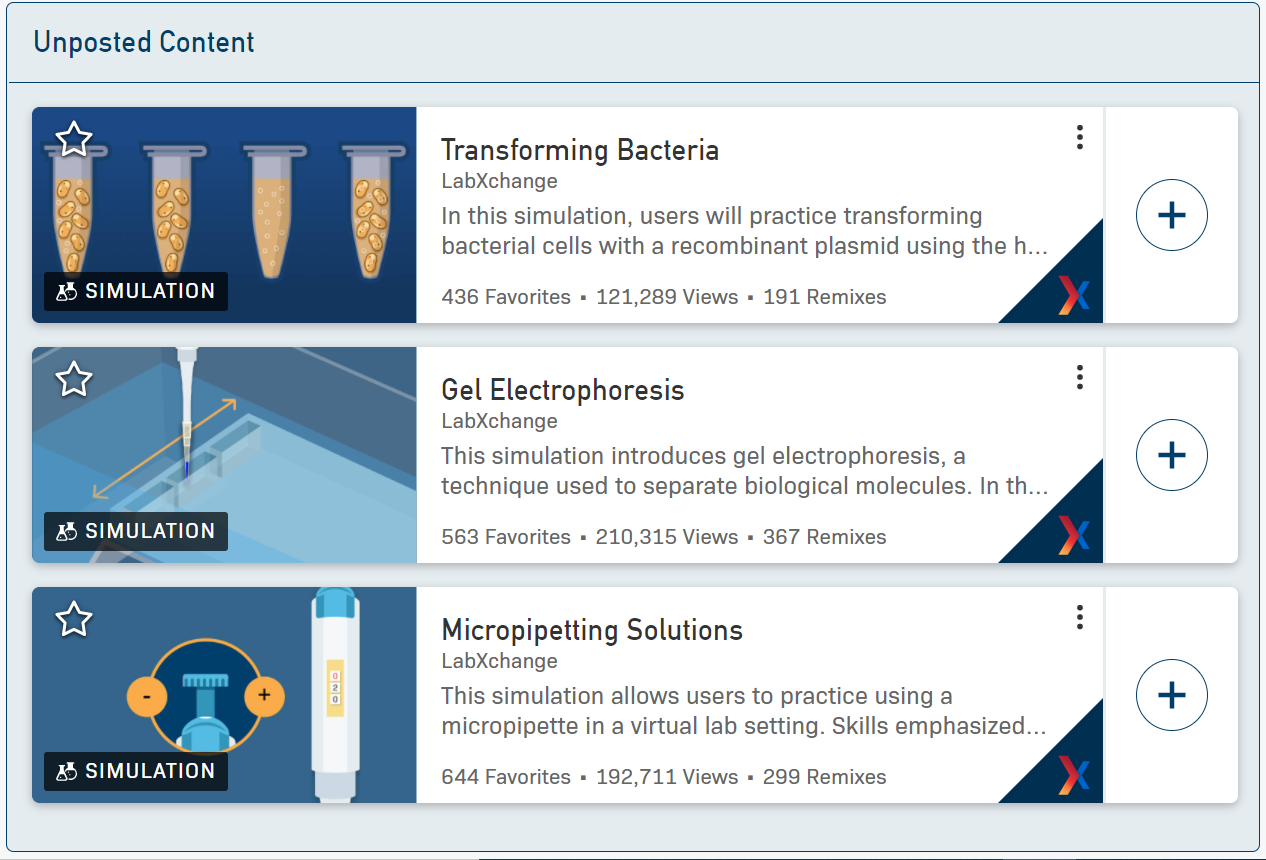Open the Micropipetting Solutions title link
This screenshot has height=860, width=1266.
[591, 630]
